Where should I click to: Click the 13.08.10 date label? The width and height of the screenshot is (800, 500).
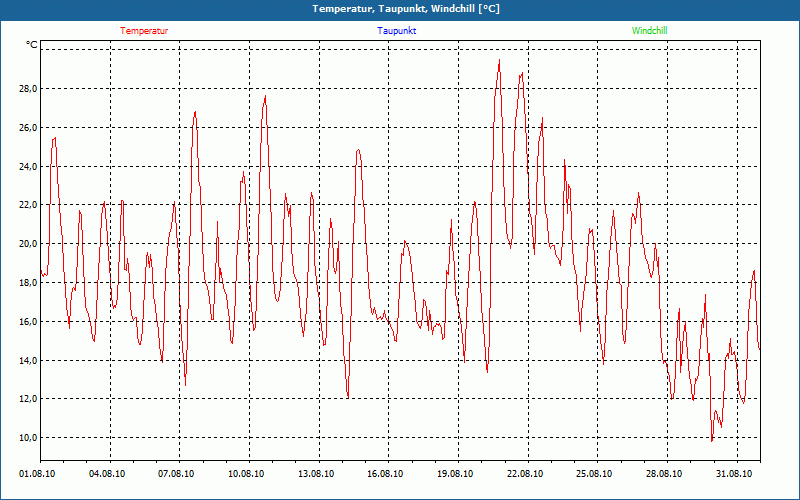(316, 474)
